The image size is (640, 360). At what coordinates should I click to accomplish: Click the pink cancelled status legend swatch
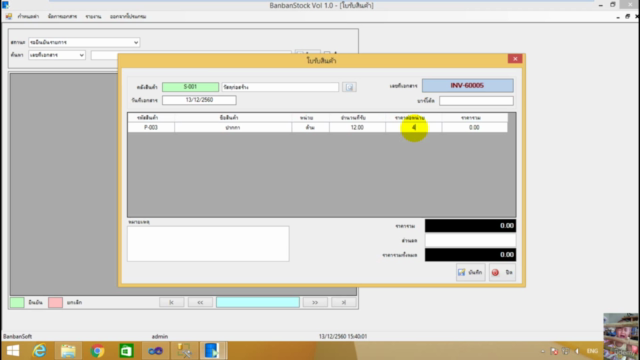coord(56,302)
